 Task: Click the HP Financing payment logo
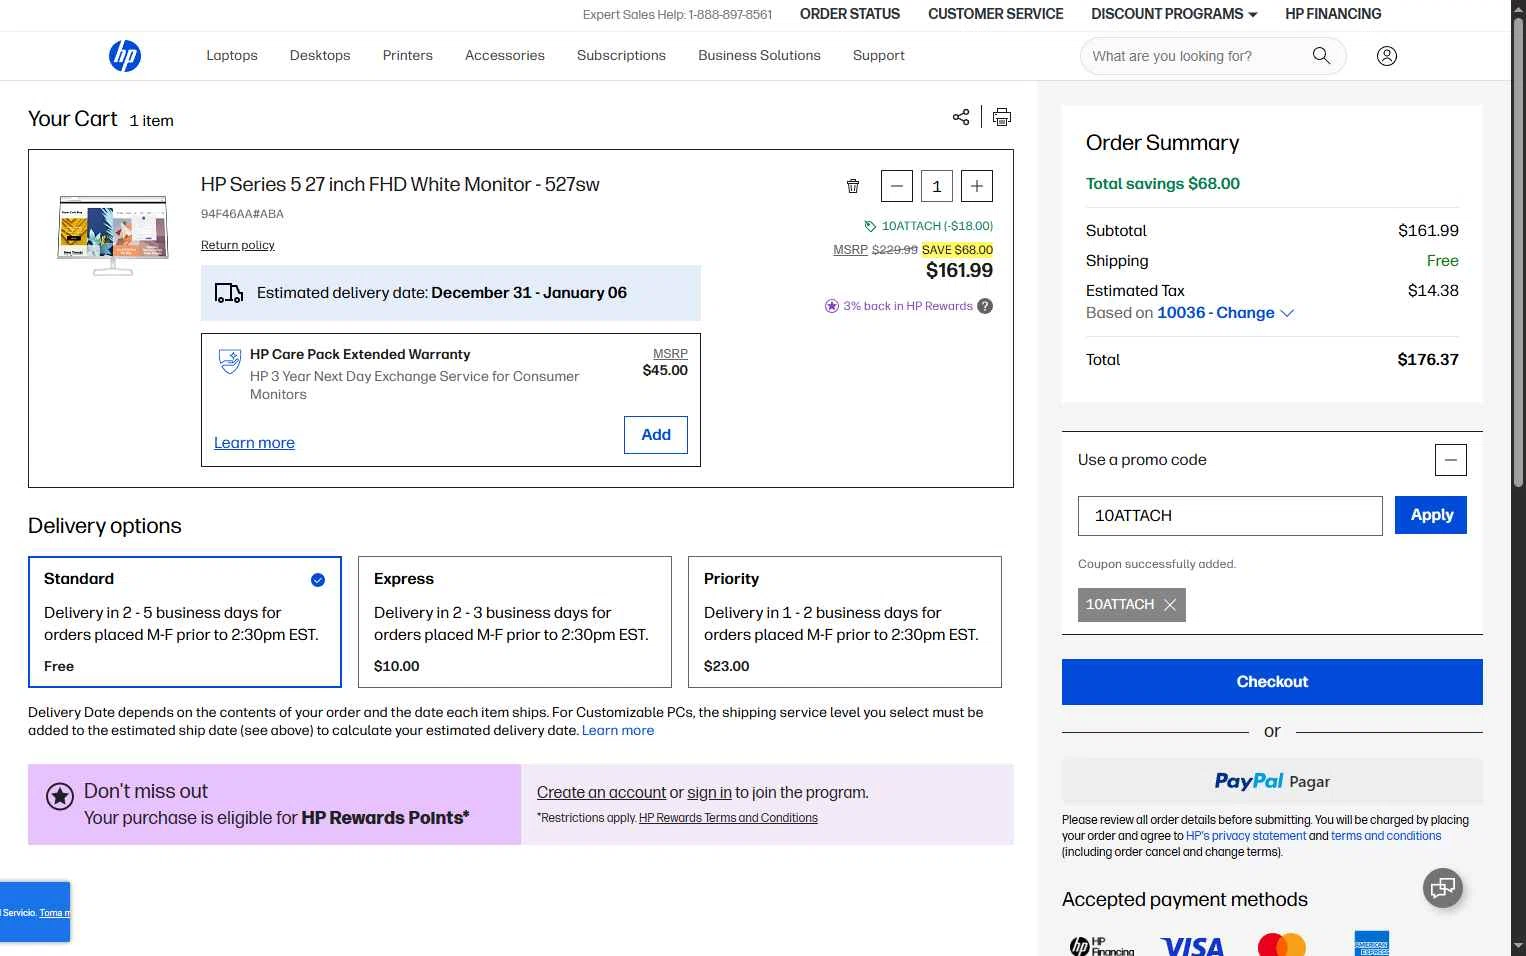point(1102,946)
